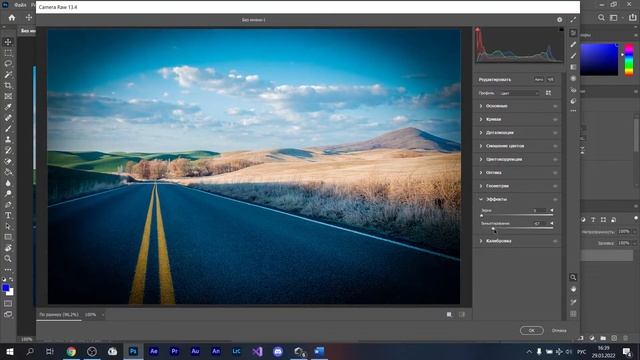Toggle visibility eye for Детализация panel

555,133
